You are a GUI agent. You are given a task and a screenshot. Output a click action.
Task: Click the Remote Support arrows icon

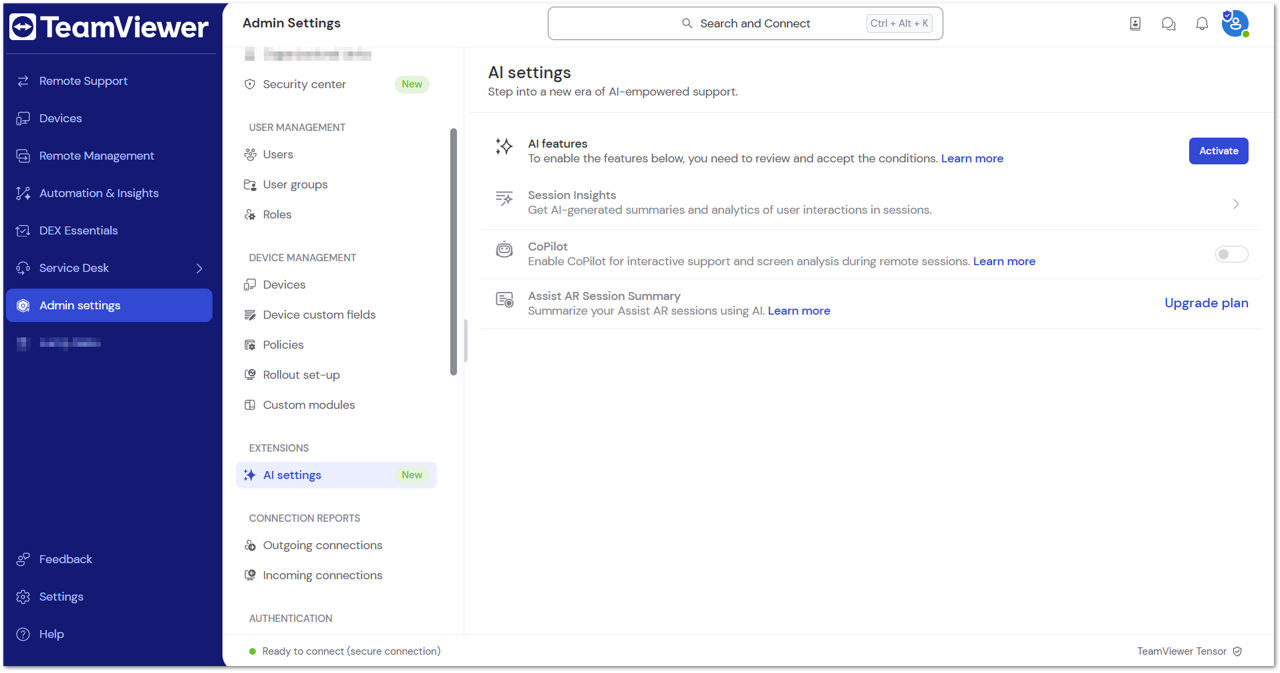click(23, 81)
